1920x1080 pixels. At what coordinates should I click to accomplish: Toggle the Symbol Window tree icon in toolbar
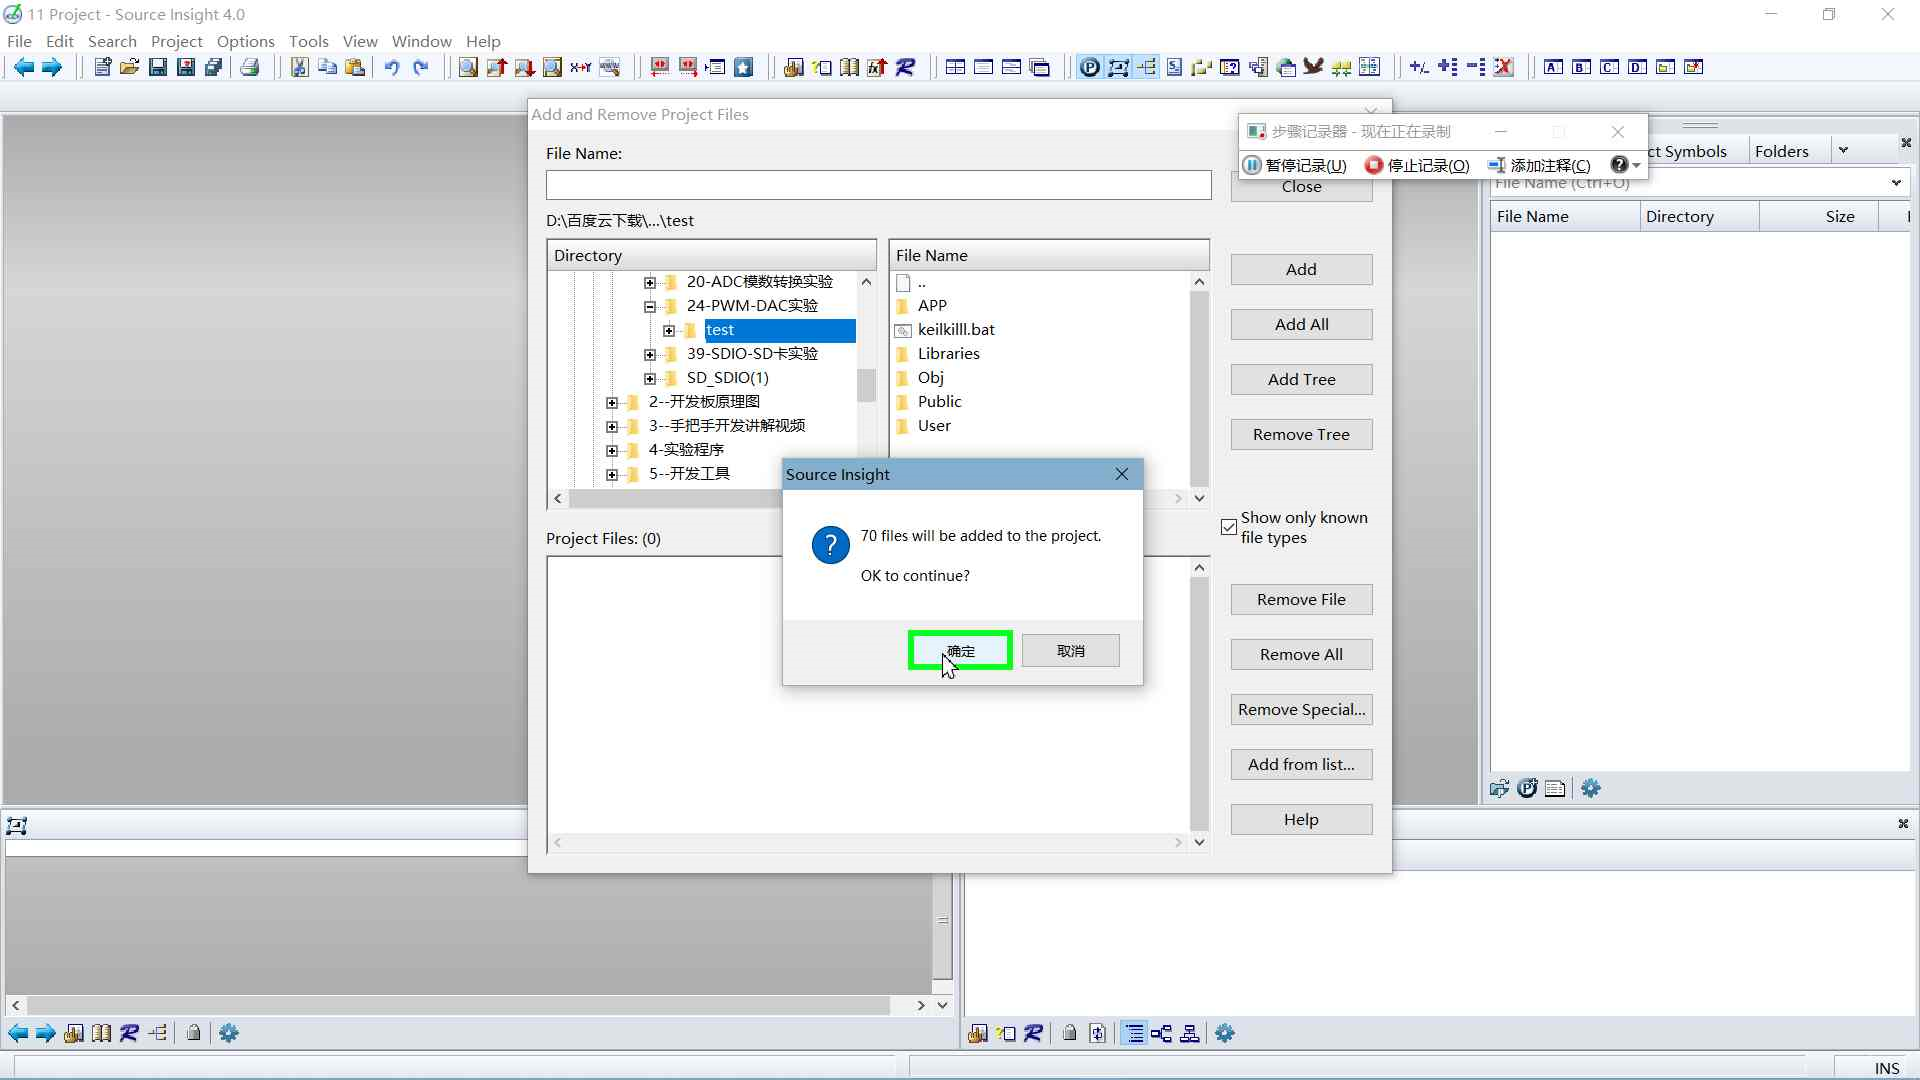pyautogui.click(x=1147, y=67)
